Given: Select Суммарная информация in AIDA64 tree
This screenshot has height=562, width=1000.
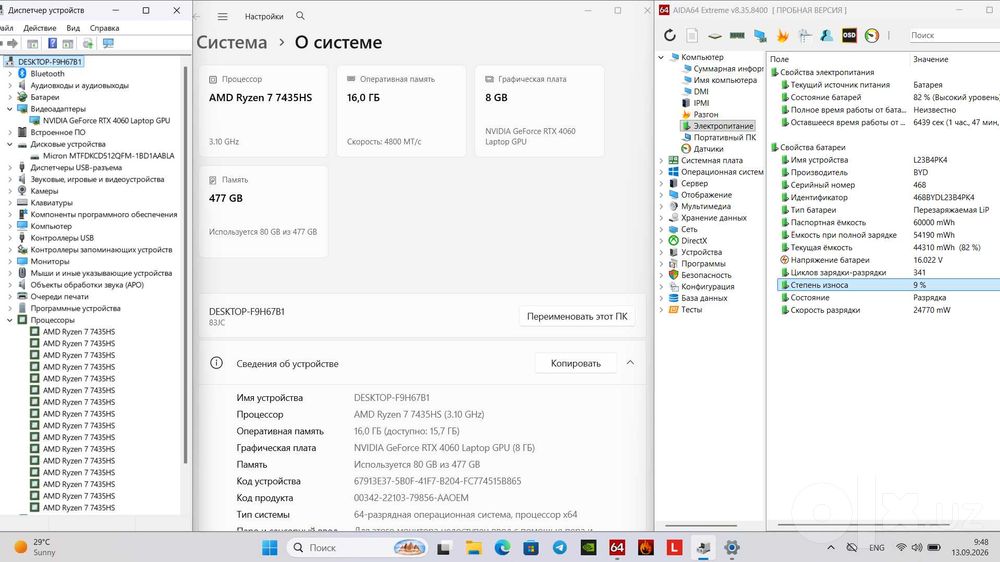Looking at the screenshot, I should point(728,69).
